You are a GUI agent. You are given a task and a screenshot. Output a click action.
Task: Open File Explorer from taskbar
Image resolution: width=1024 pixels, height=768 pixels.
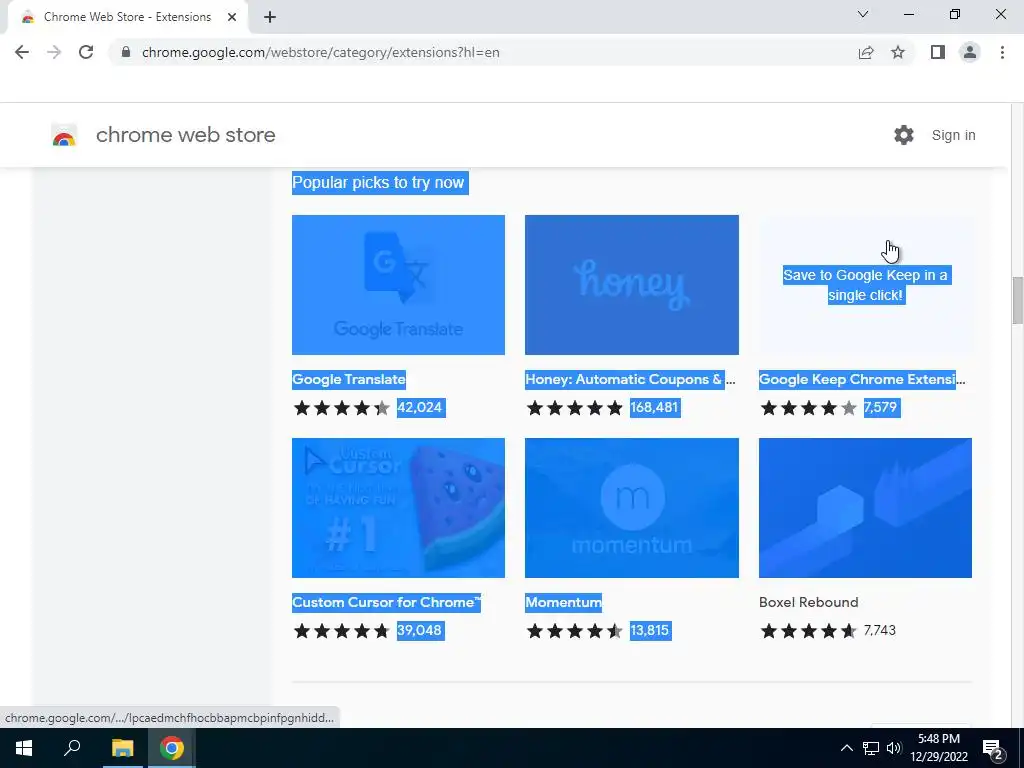coord(122,748)
